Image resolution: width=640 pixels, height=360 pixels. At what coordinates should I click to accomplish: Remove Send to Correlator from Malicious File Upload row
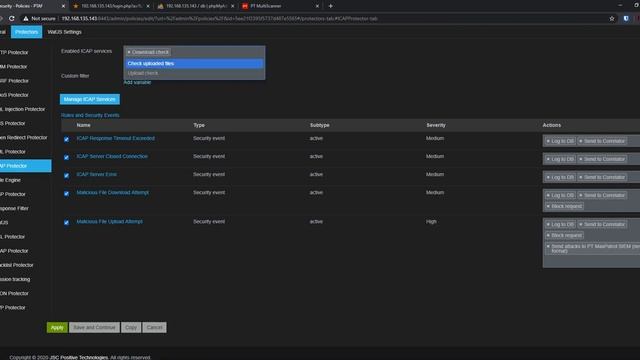(x=580, y=224)
